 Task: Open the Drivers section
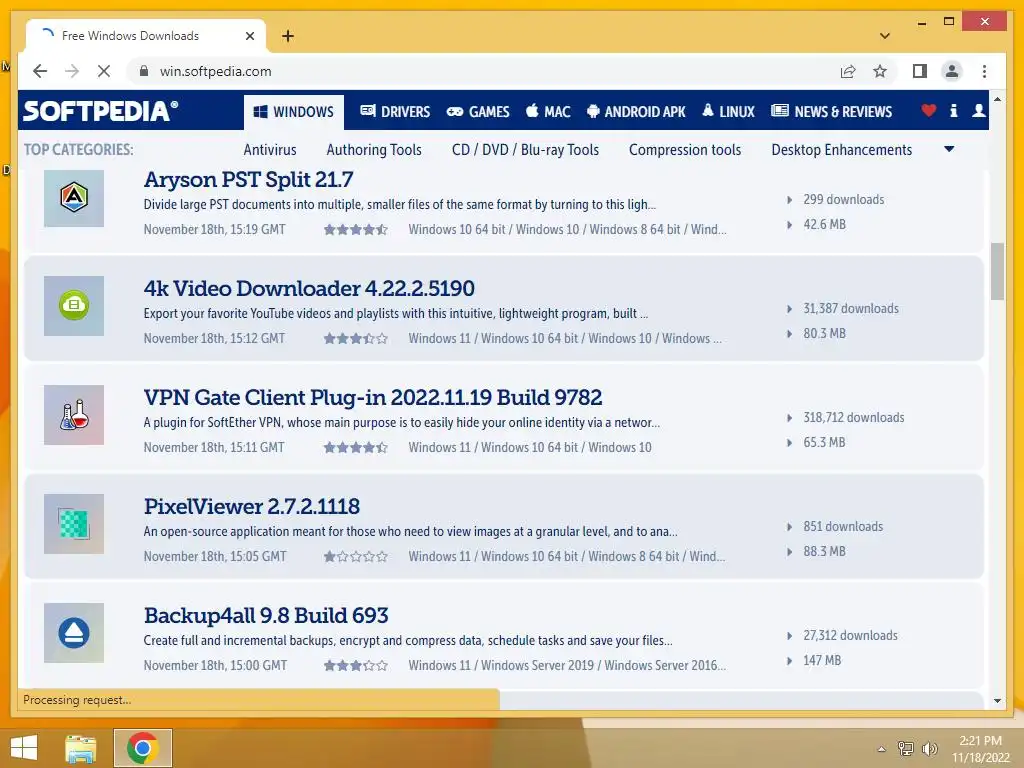pyautogui.click(x=395, y=112)
